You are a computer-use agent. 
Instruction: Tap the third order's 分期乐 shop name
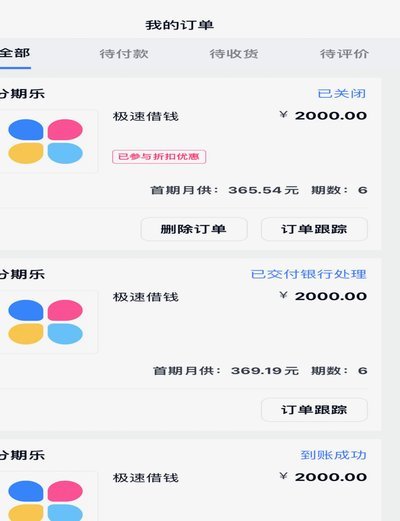pos(22,455)
